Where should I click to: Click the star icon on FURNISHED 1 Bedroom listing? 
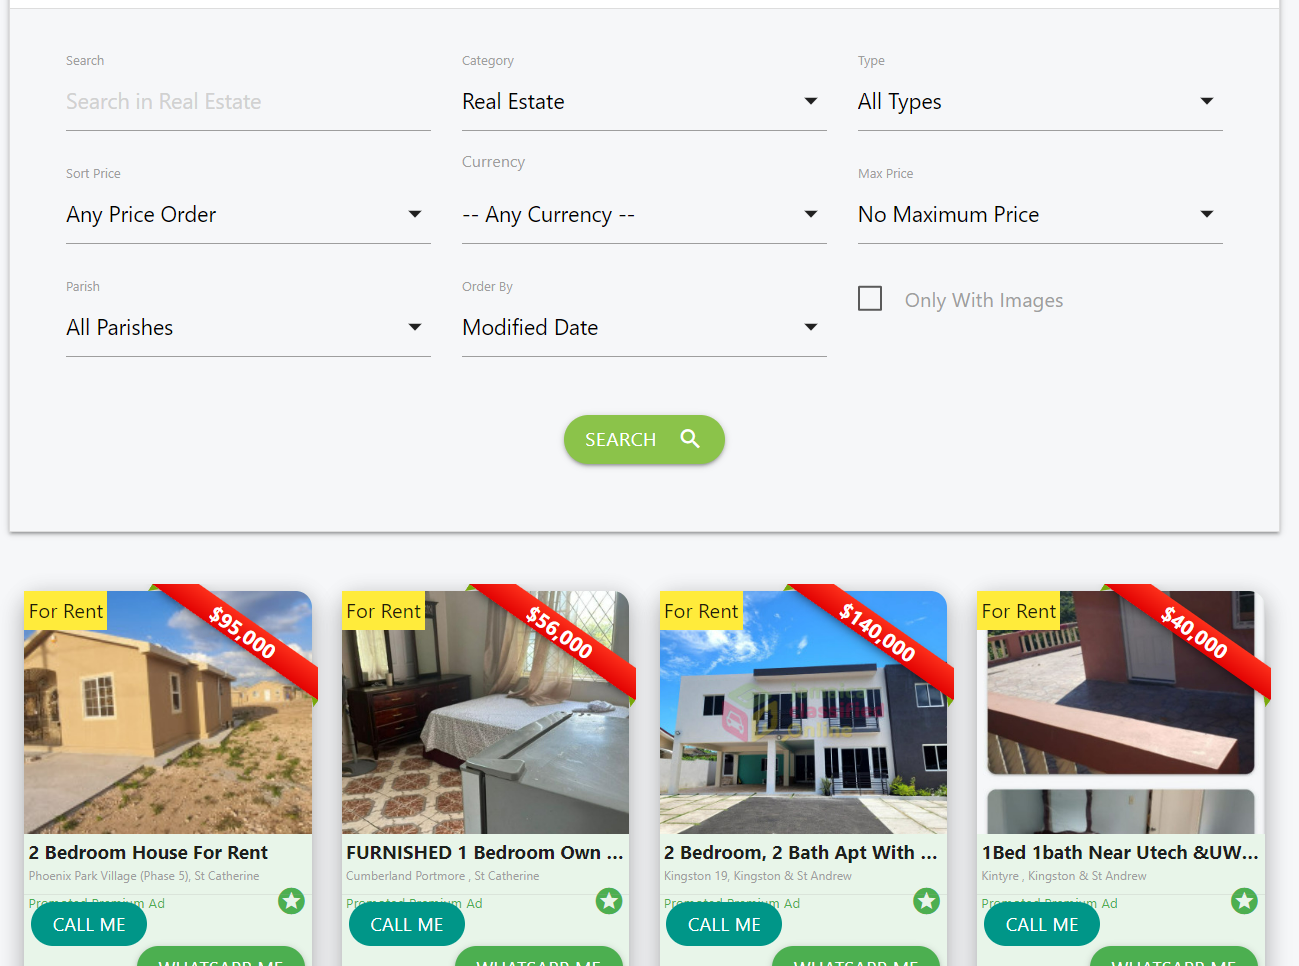pos(609,901)
